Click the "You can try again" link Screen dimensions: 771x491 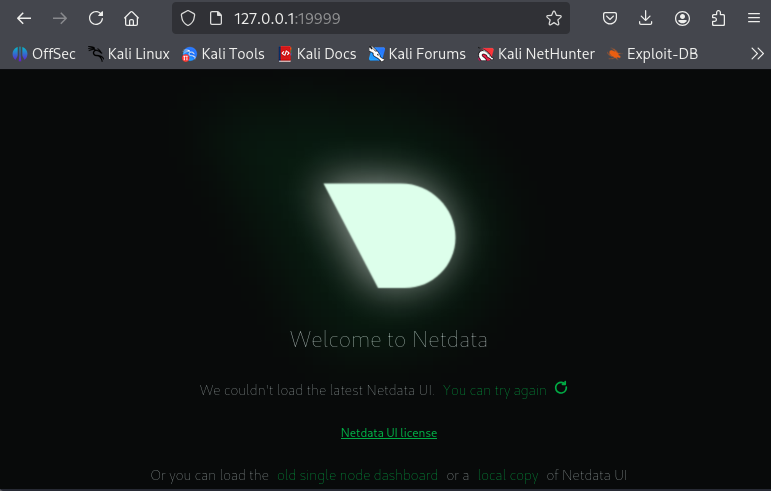coord(494,390)
